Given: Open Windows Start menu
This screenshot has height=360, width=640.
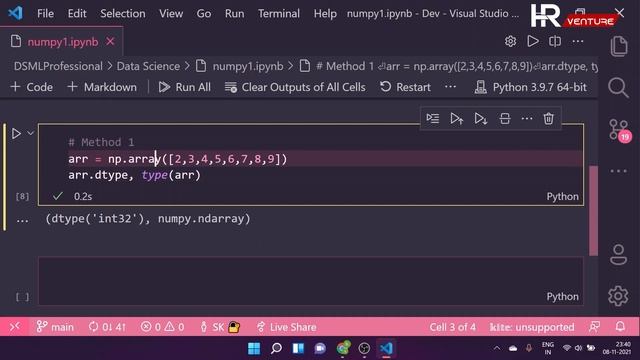Looking at the screenshot, I should pos(254,348).
